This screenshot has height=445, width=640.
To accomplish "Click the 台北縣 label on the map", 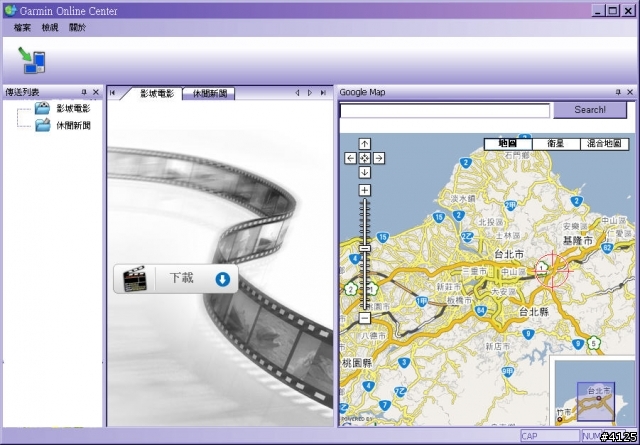I will (x=534, y=312).
